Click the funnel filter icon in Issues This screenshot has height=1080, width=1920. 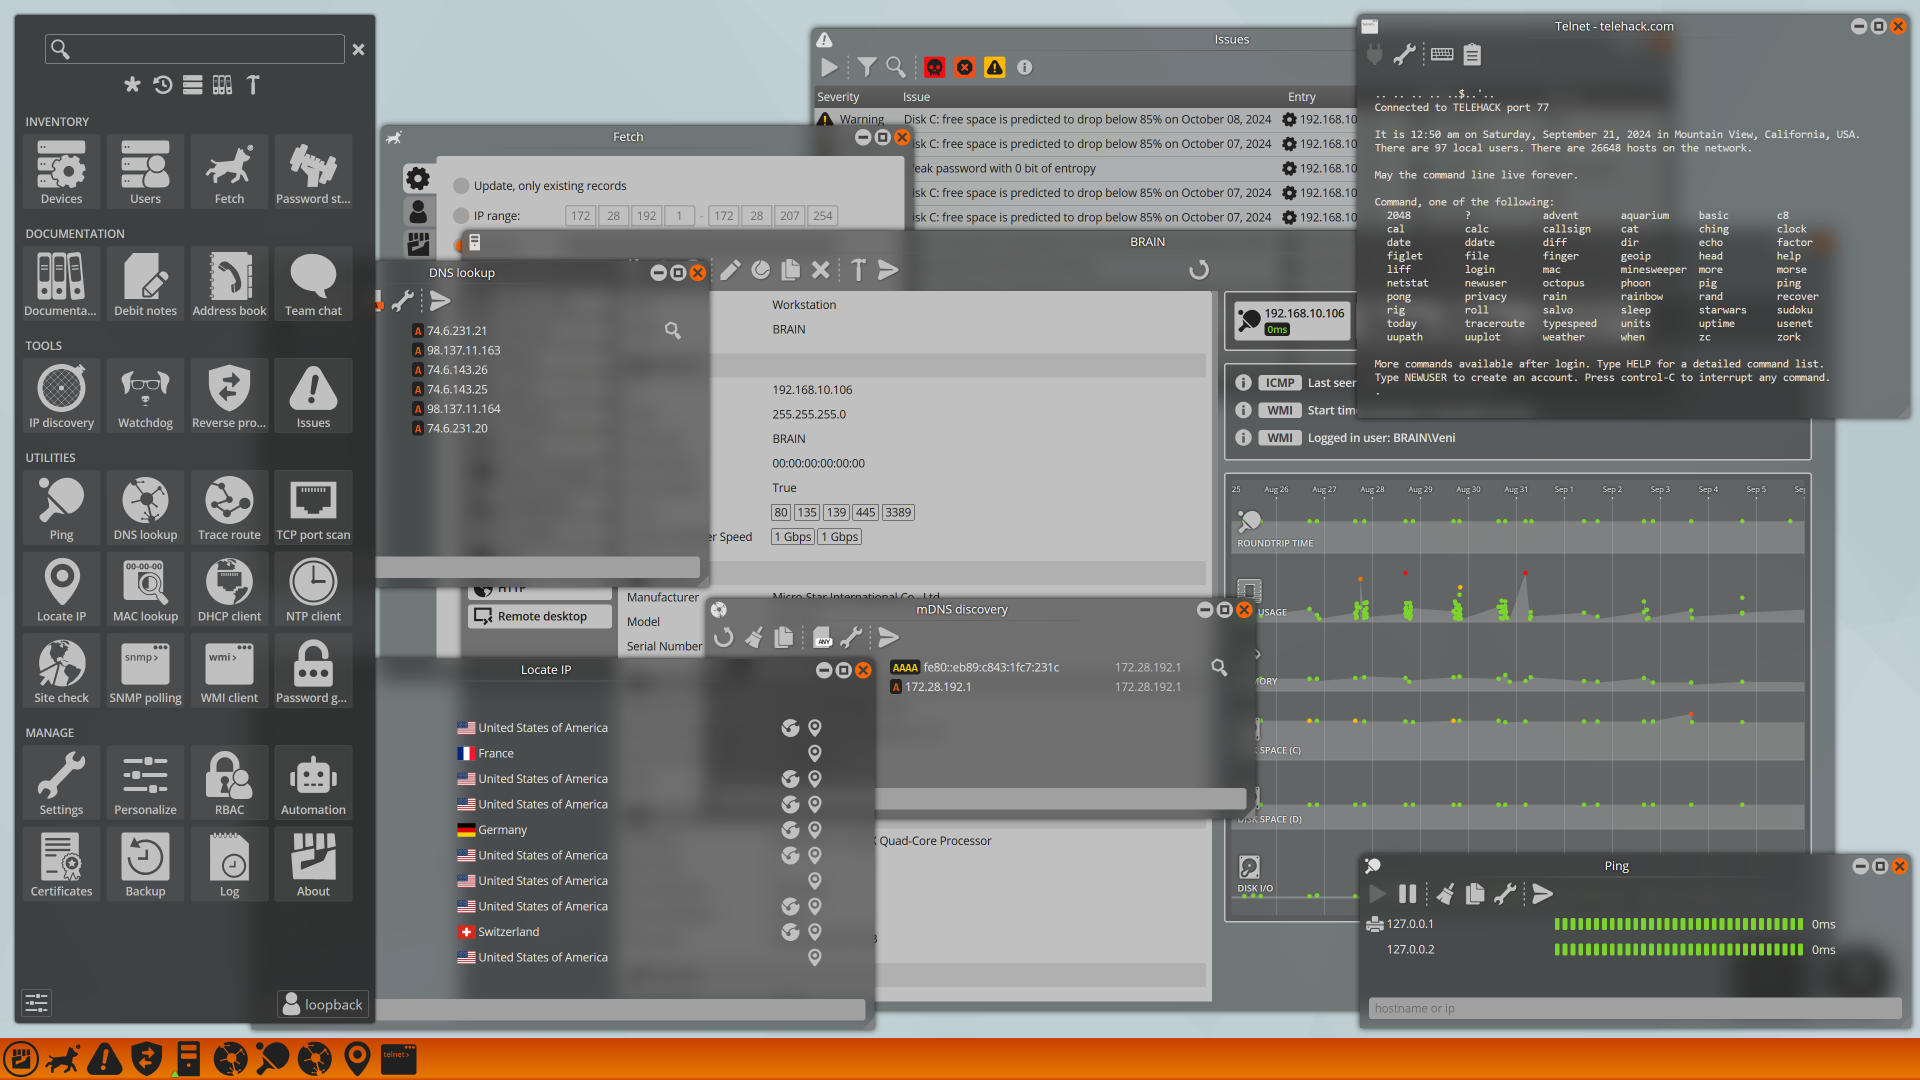[866, 67]
